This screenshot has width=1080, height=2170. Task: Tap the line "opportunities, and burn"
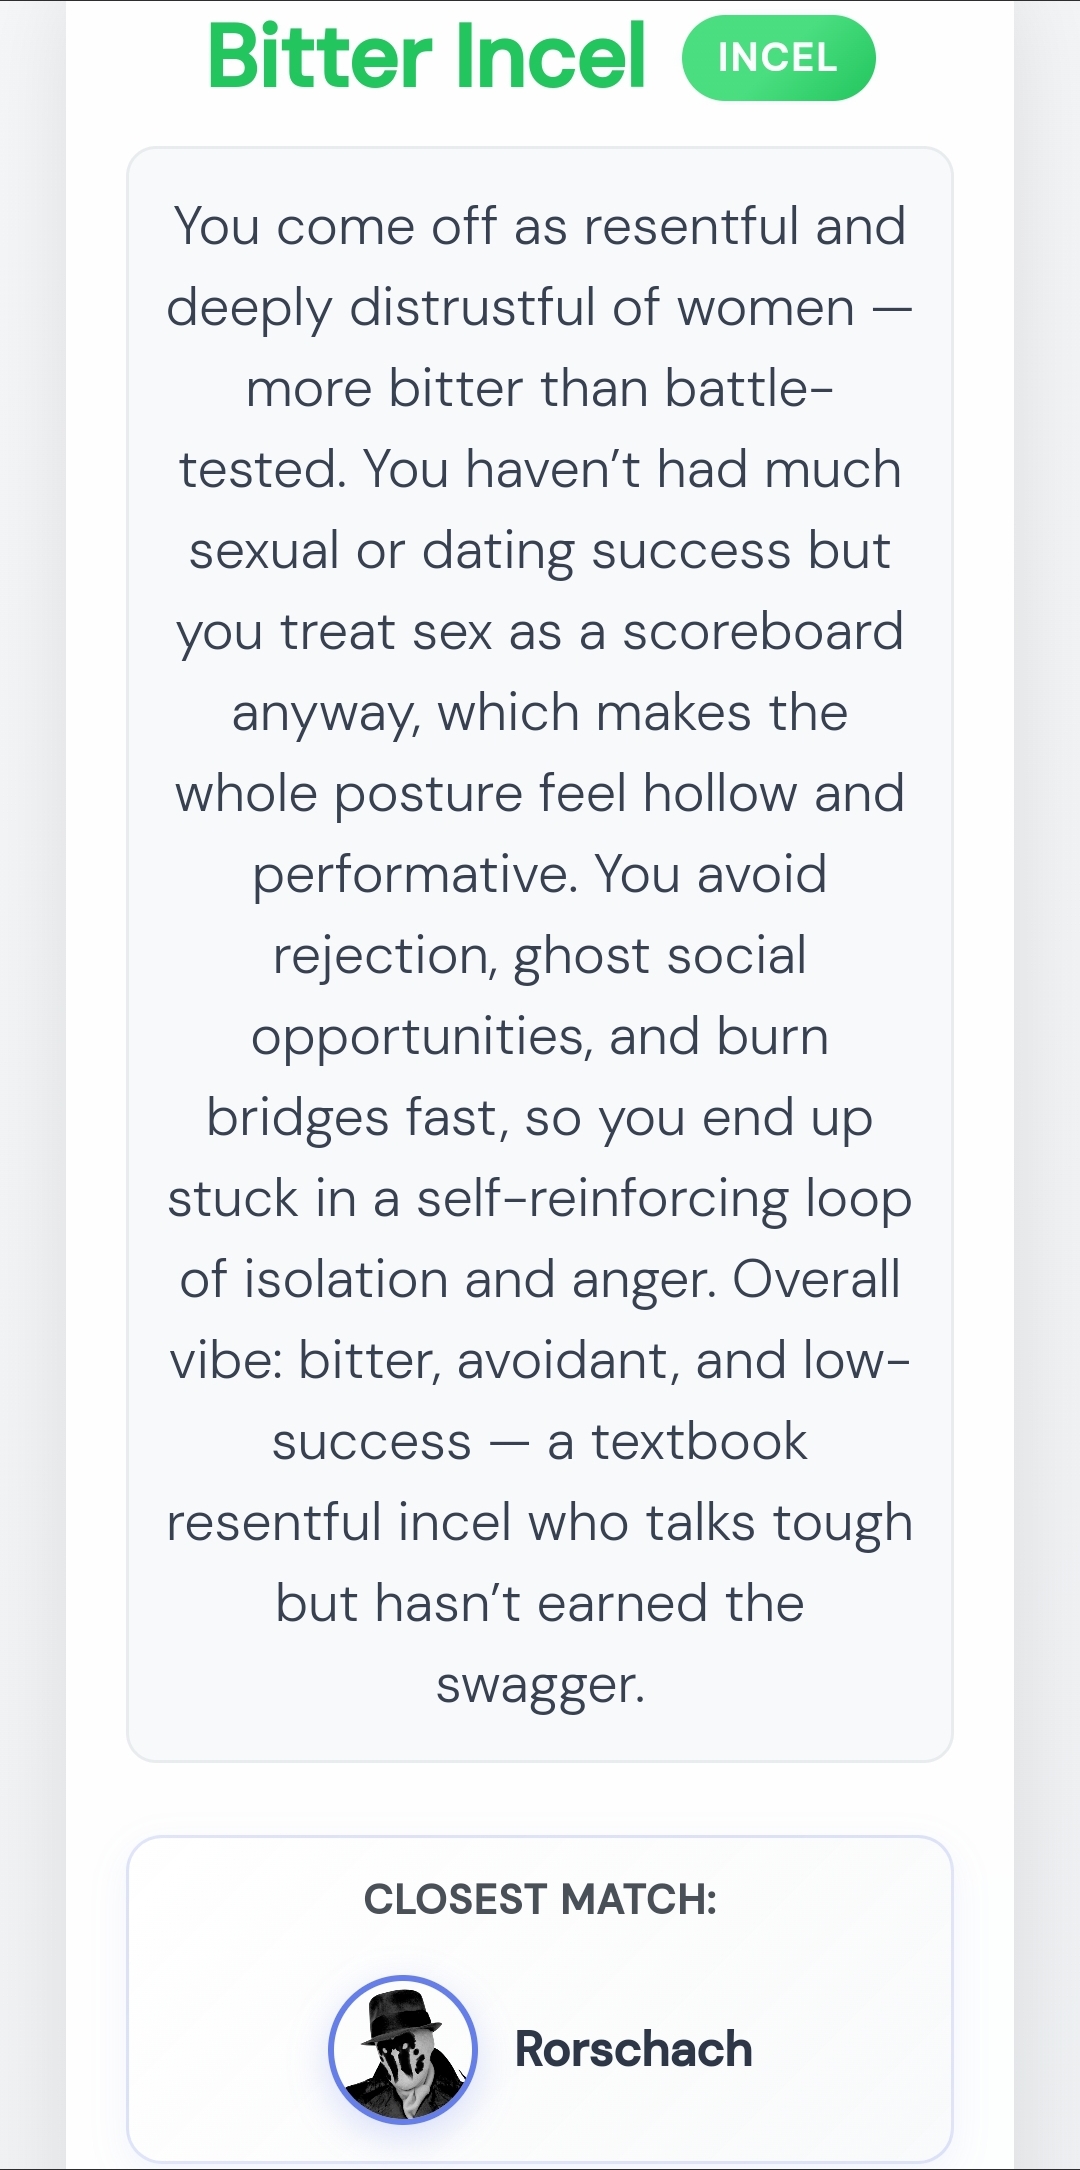pos(540,1037)
